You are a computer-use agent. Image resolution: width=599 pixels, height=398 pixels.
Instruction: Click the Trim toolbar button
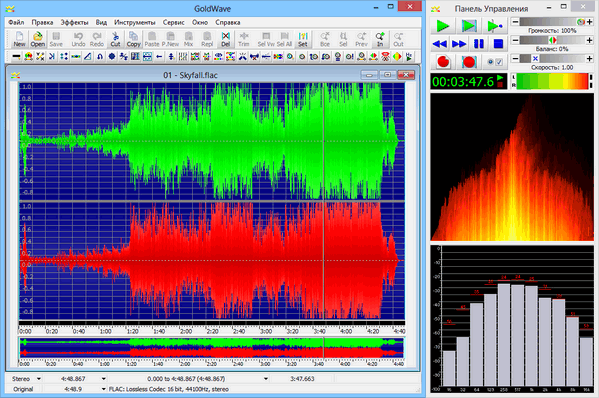point(244,39)
